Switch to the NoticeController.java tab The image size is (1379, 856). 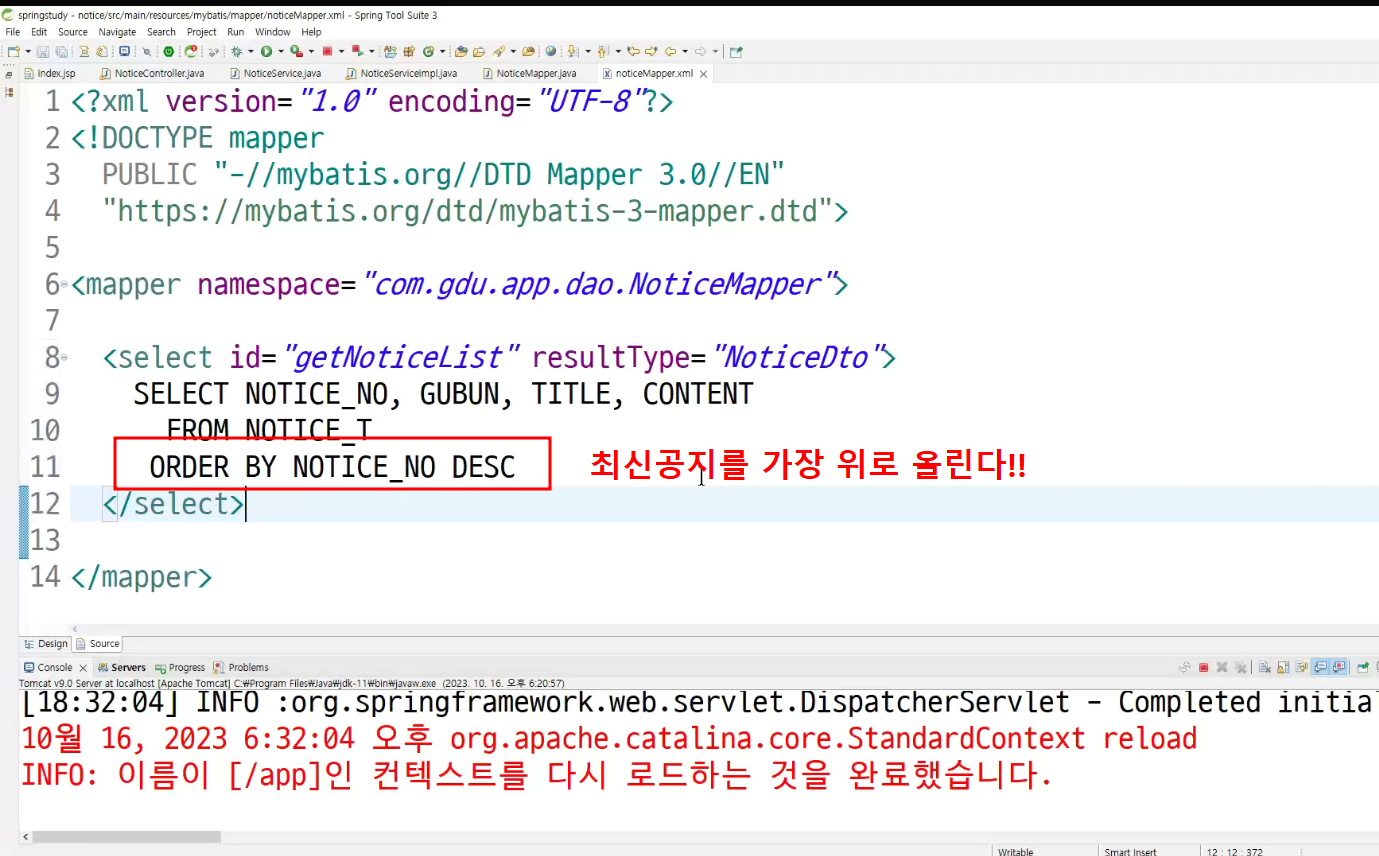click(152, 74)
